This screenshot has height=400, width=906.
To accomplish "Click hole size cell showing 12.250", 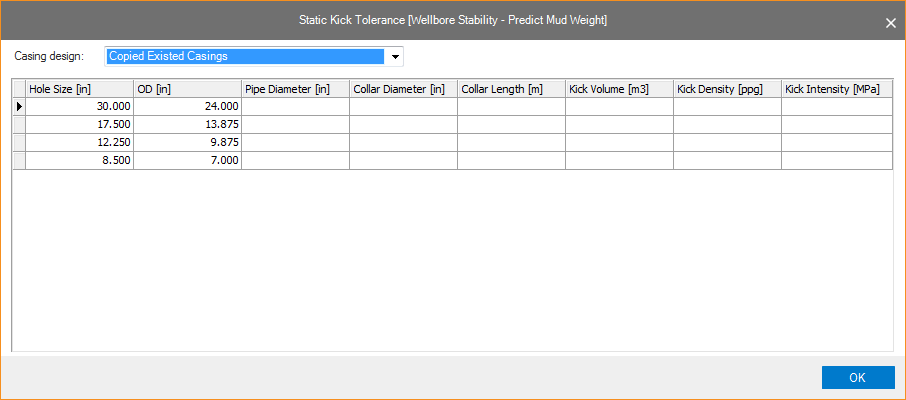I will click(x=79, y=142).
